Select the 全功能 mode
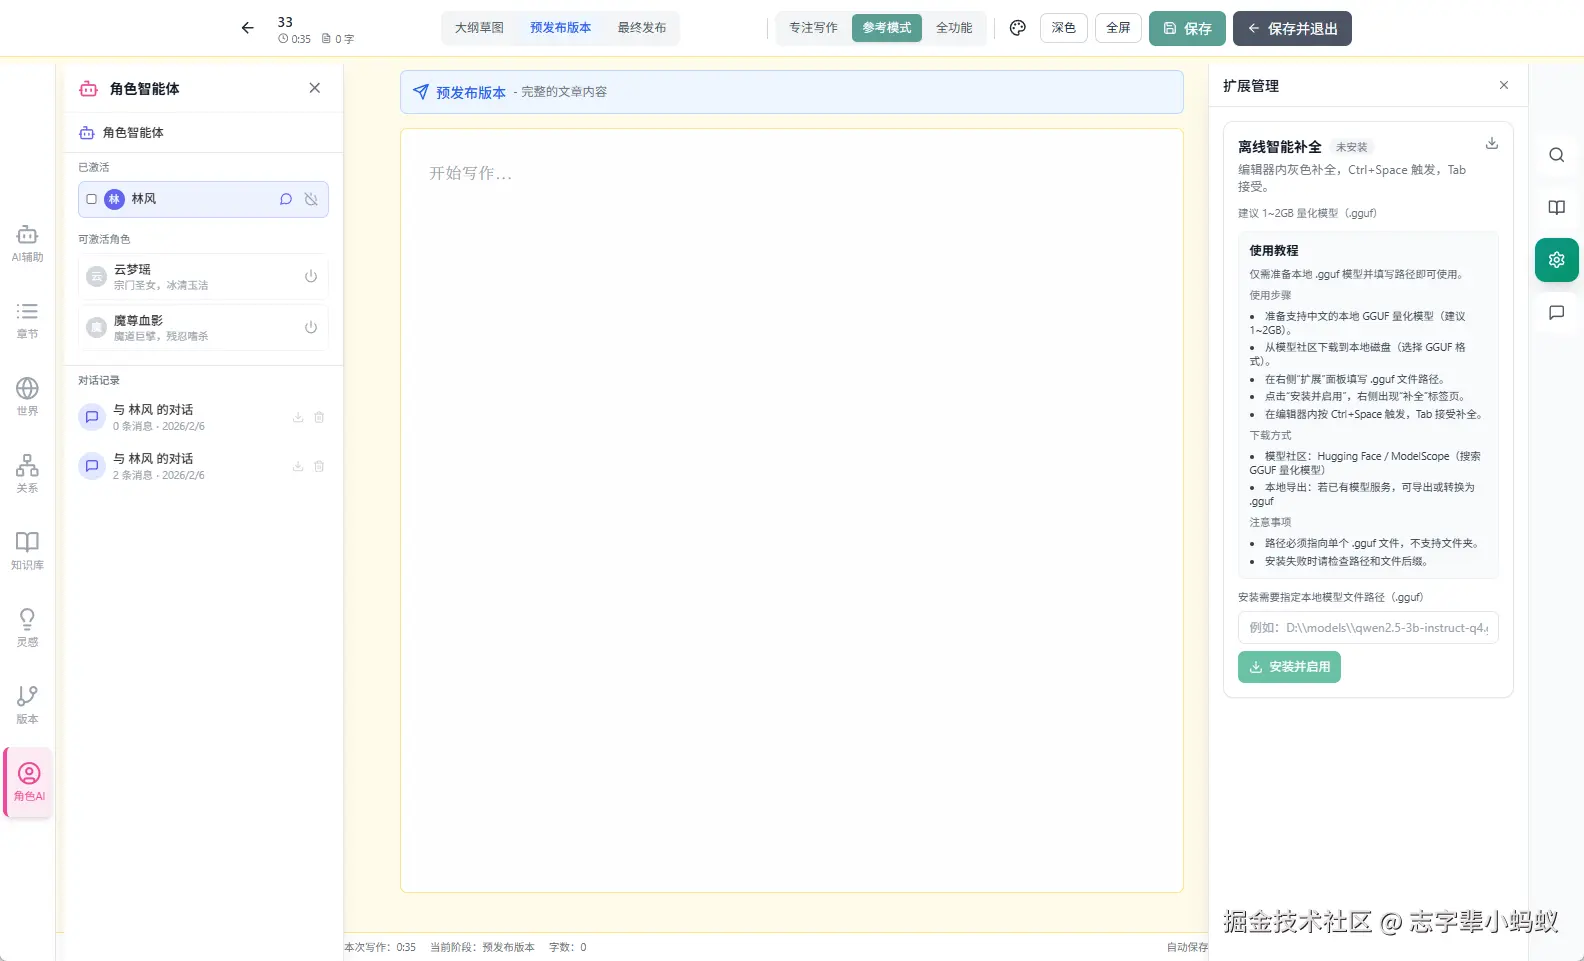Viewport: 1584px width, 961px height. (x=954, y=28)
